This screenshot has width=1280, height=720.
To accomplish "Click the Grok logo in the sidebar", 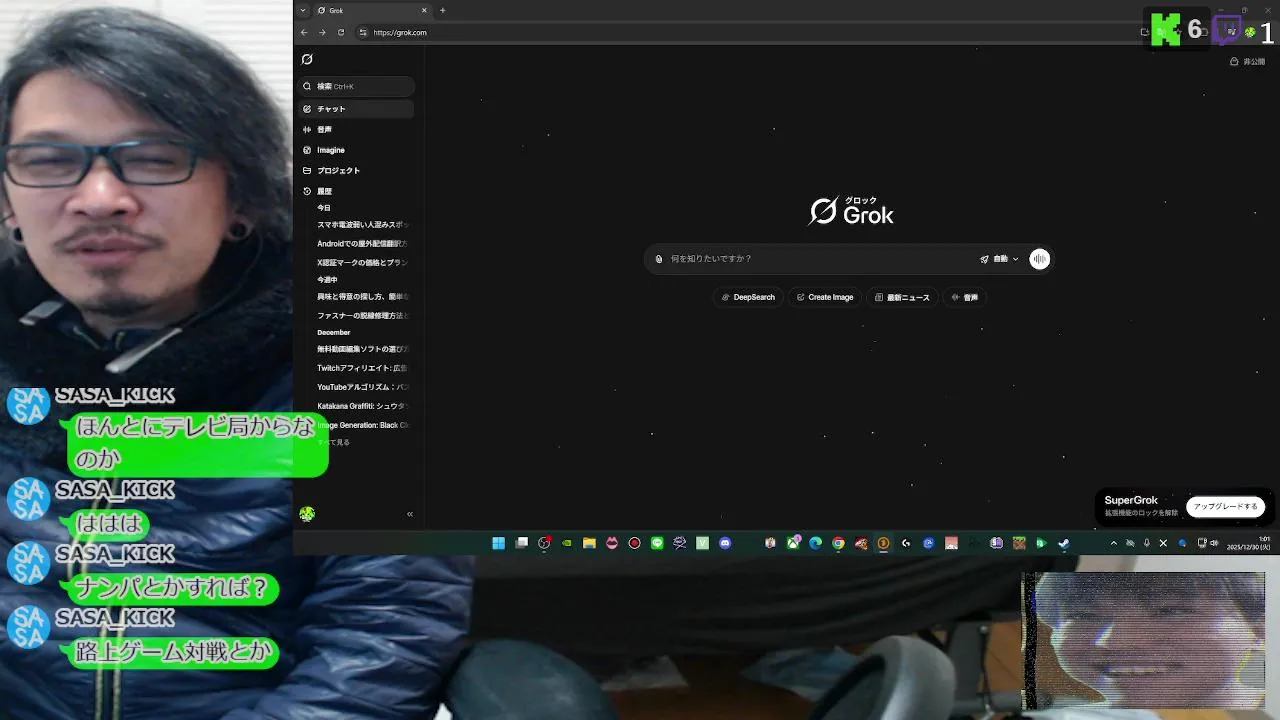I will (307, 59).
